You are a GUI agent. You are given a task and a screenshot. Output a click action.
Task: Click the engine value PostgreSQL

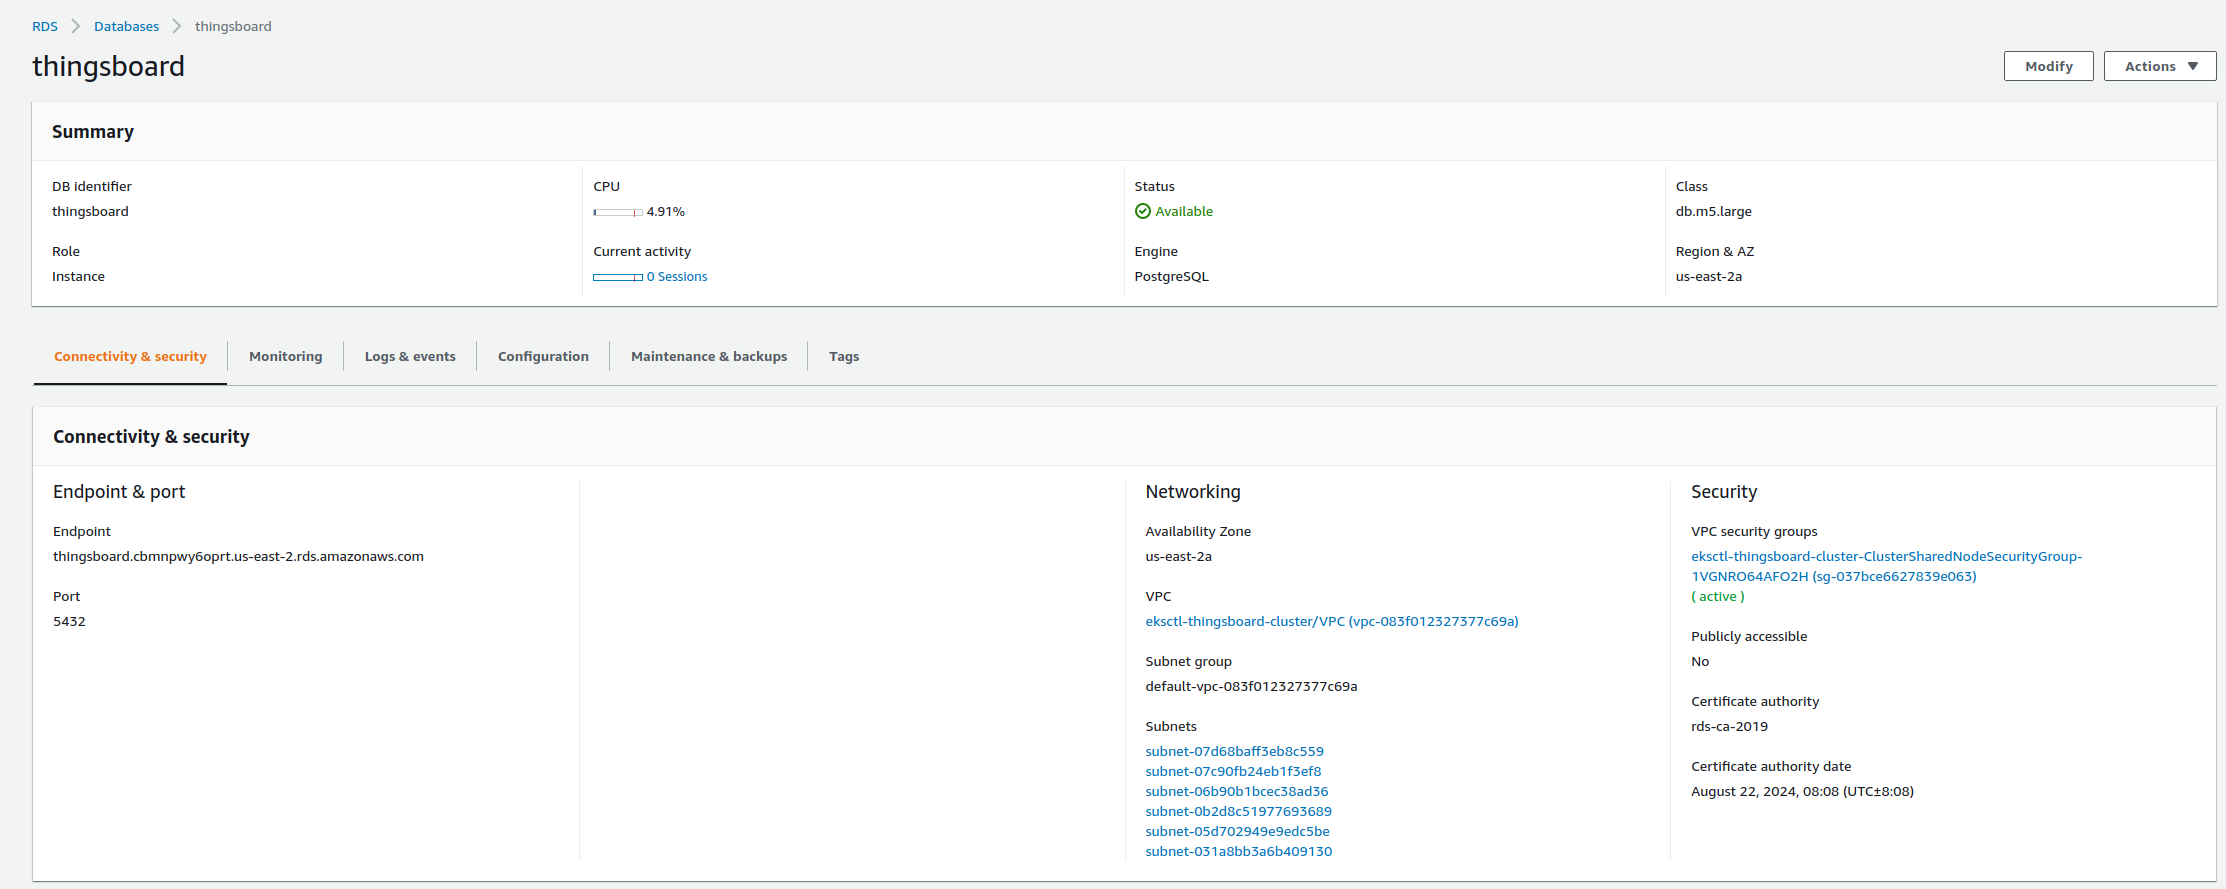[x=1171, y=276]
